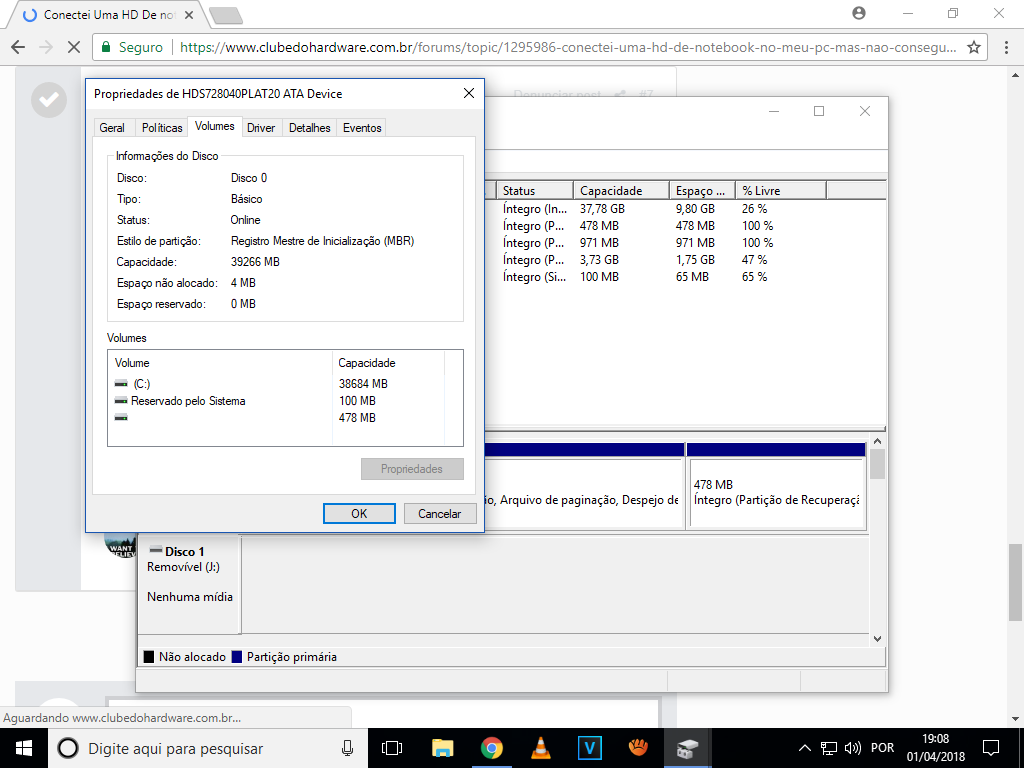
Task: Select the (C:) volume in the list
Action: (x=141, y=384)
